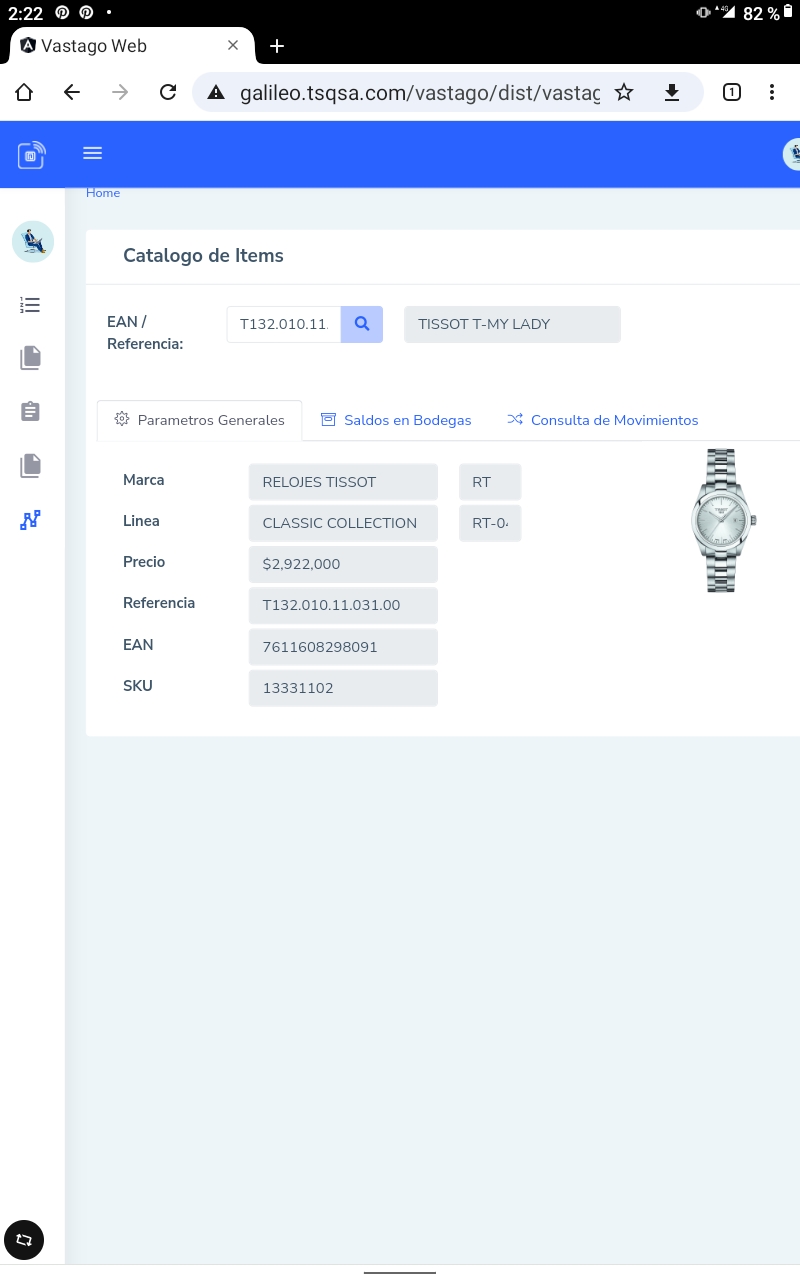Click the EAN / Referencia search field

[284, 324]
